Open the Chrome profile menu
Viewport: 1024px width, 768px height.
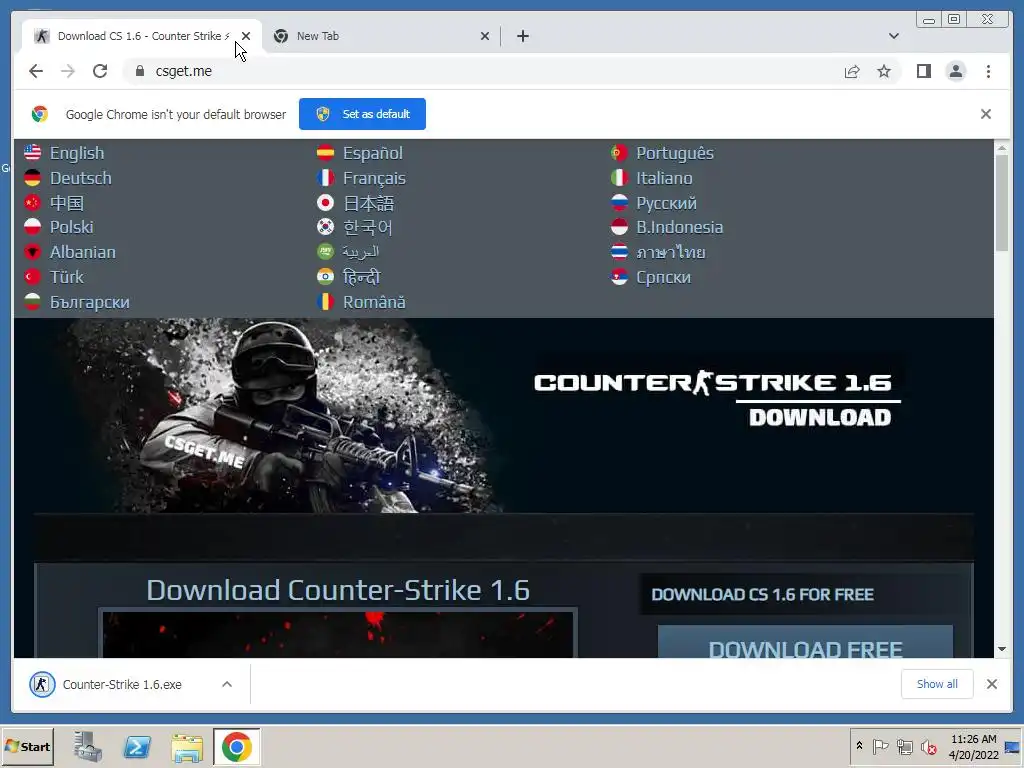point(955,71)
